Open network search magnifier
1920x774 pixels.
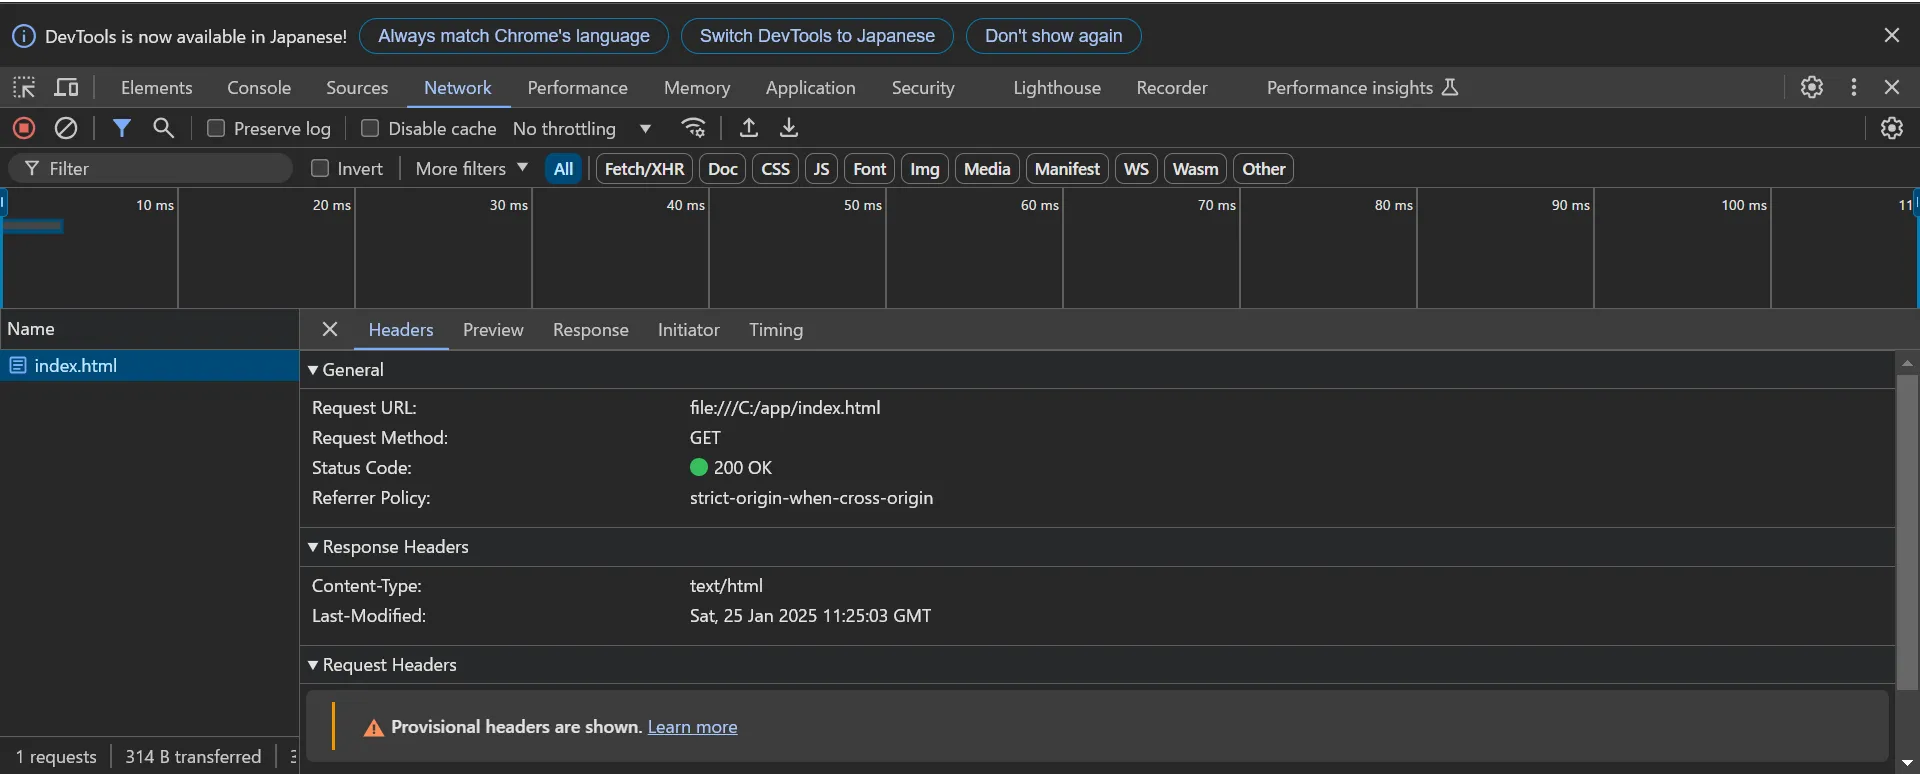163,128
